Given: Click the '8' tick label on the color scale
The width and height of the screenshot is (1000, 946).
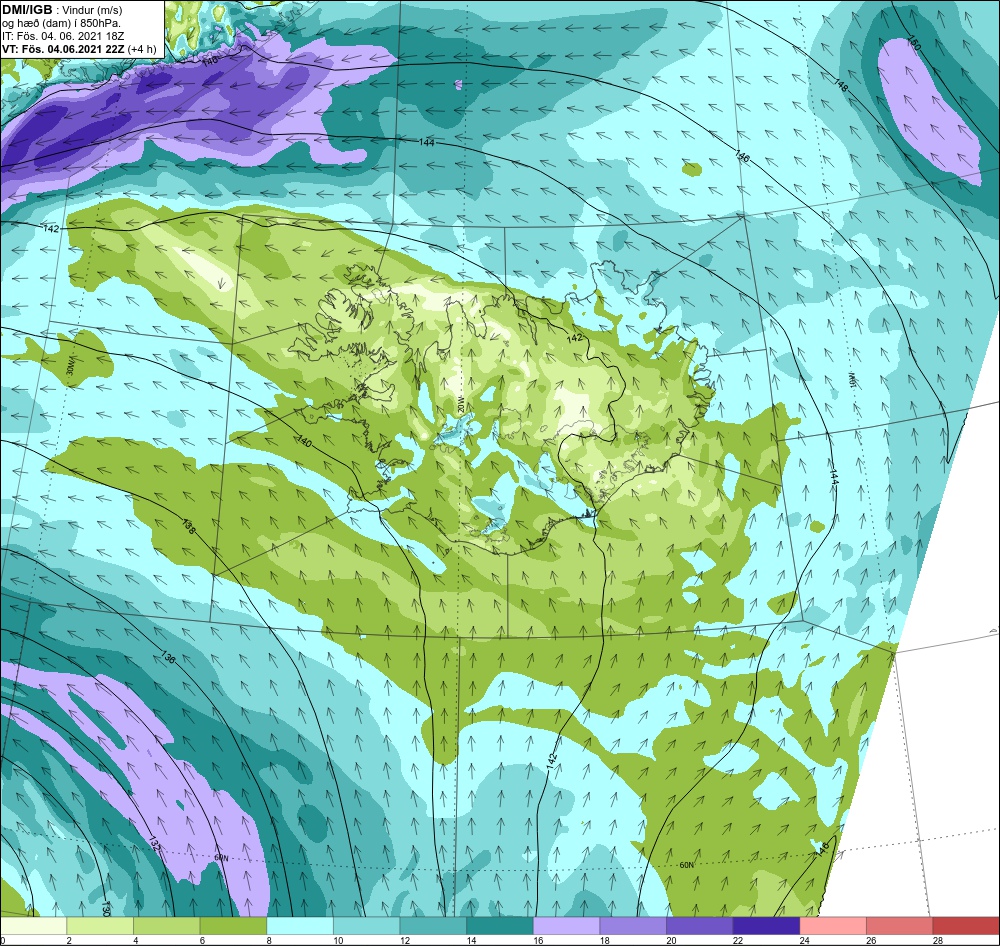Looking at the screenshot, I should pyautogui.click(x=269, y=940).
